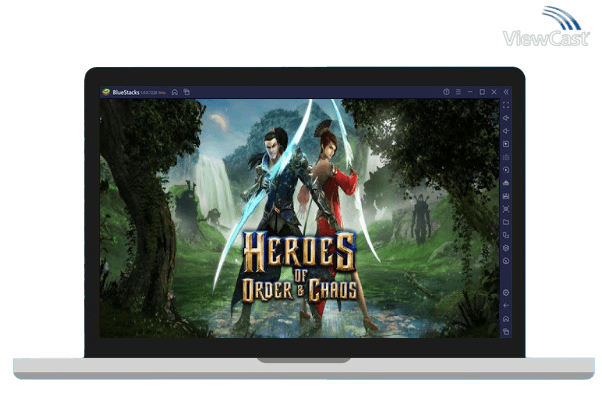This screenshot has height=414, width=602.
Task: Click the BlueStacks logo in the title bar
Action: click(106, 92)
